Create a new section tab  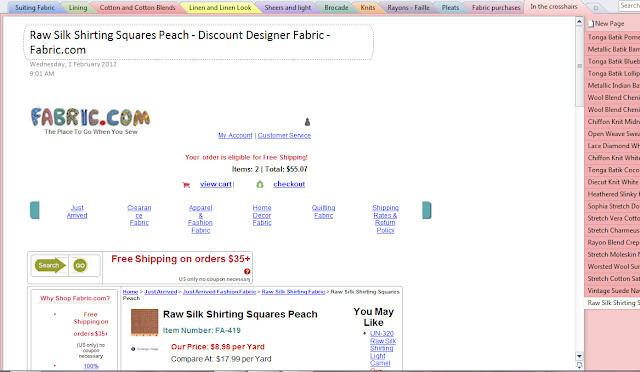pos(596,7)
